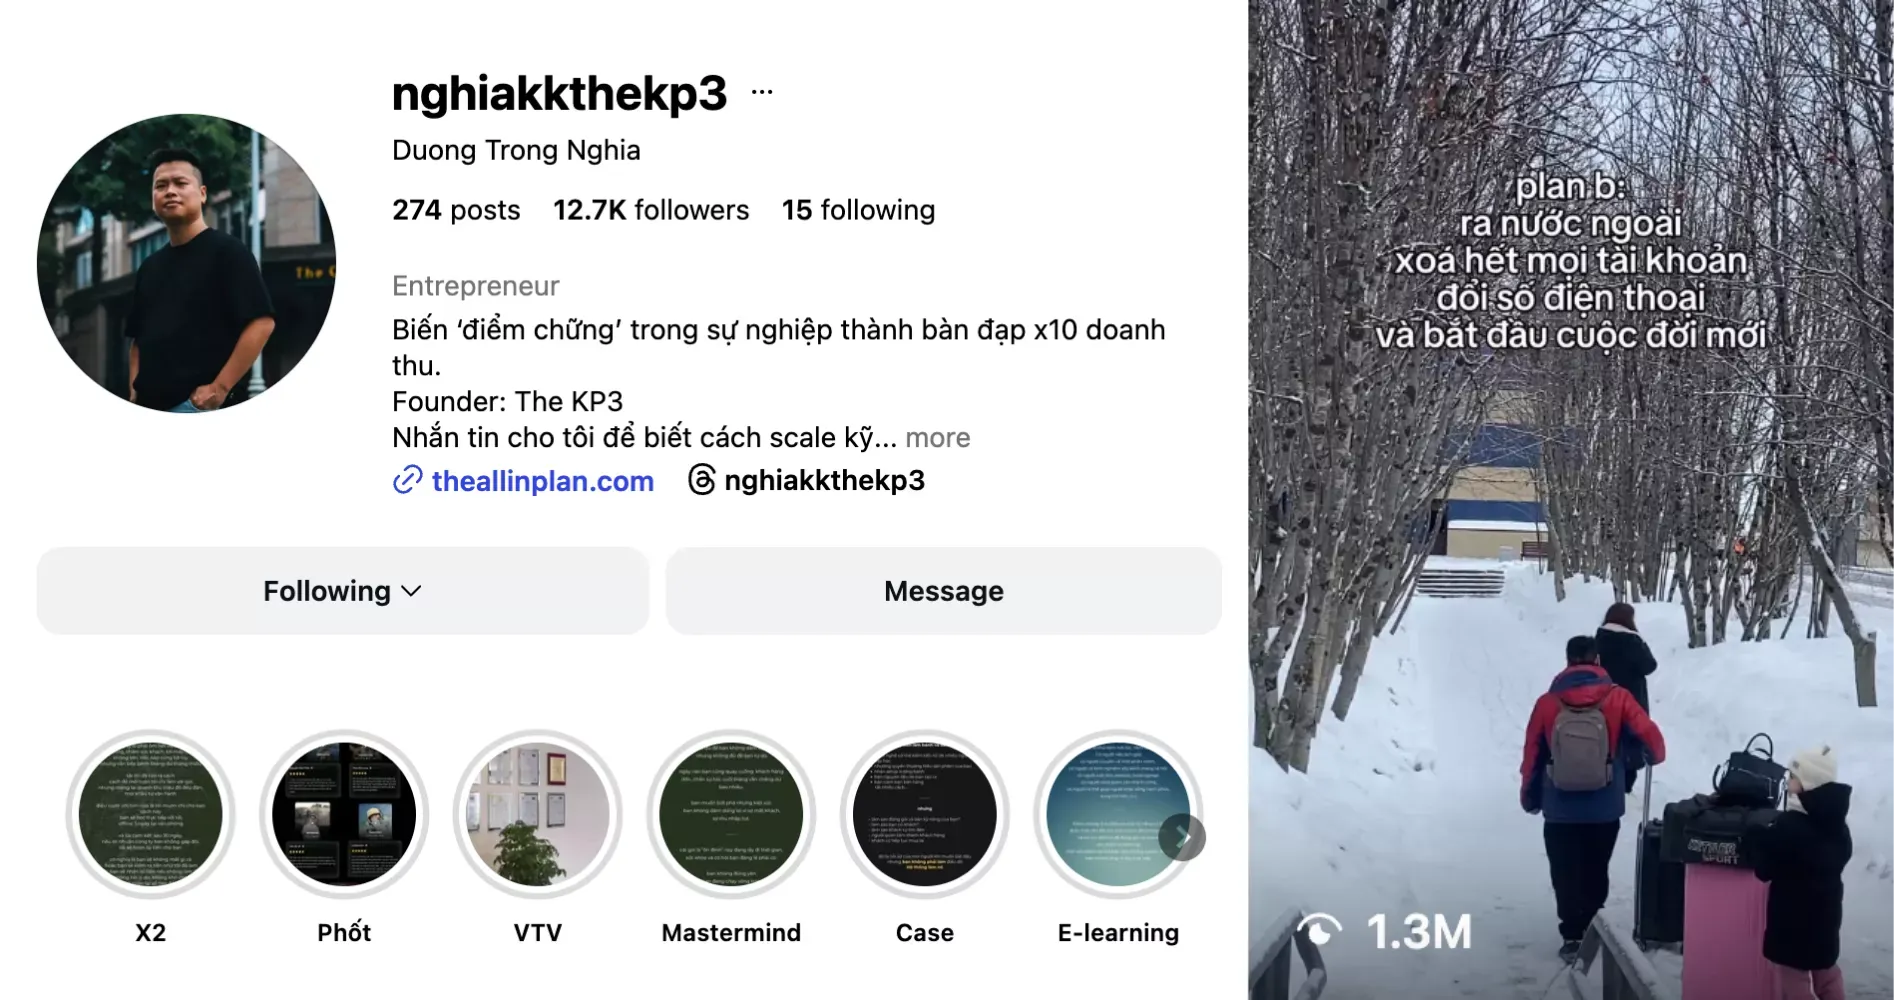Open the X2 story highlight

click(151, 814)
